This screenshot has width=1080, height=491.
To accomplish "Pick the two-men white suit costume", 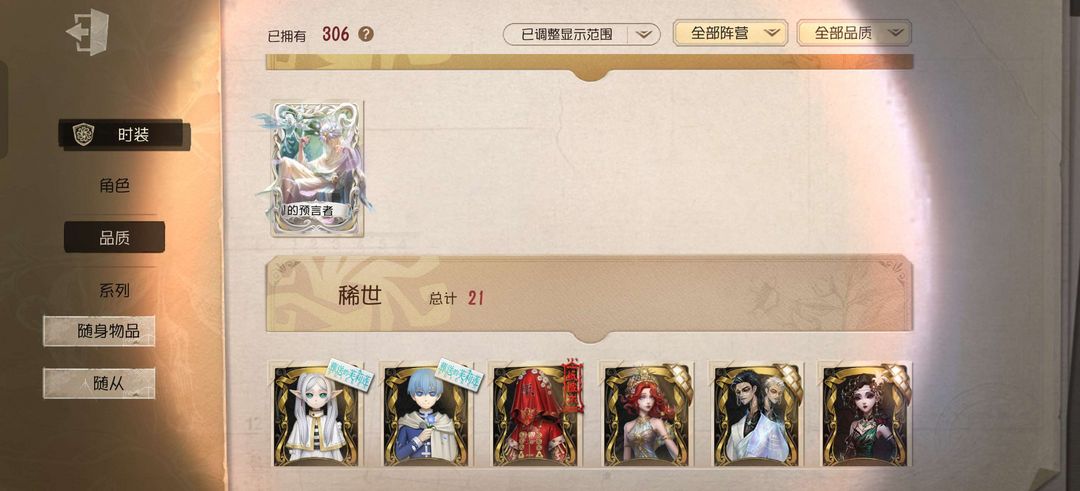I will pyautogui.click(x=757, y=415).
